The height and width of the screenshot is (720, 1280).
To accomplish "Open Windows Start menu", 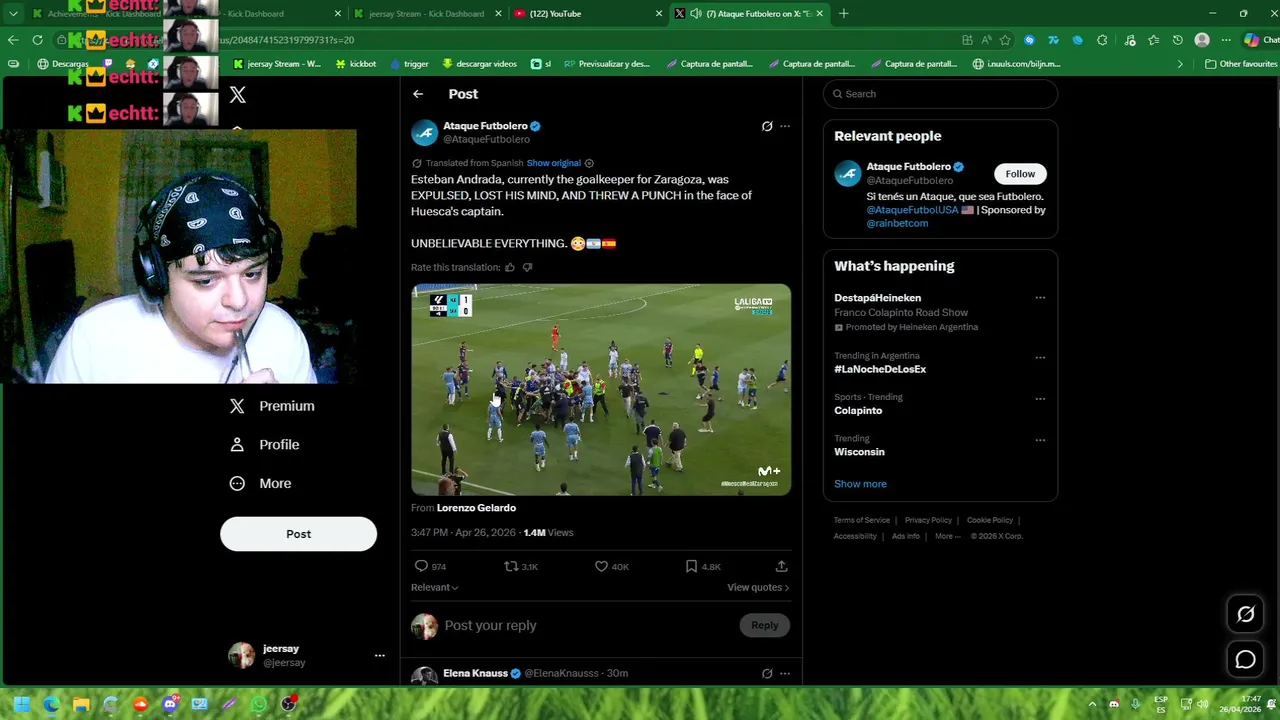I will [22, 704].
